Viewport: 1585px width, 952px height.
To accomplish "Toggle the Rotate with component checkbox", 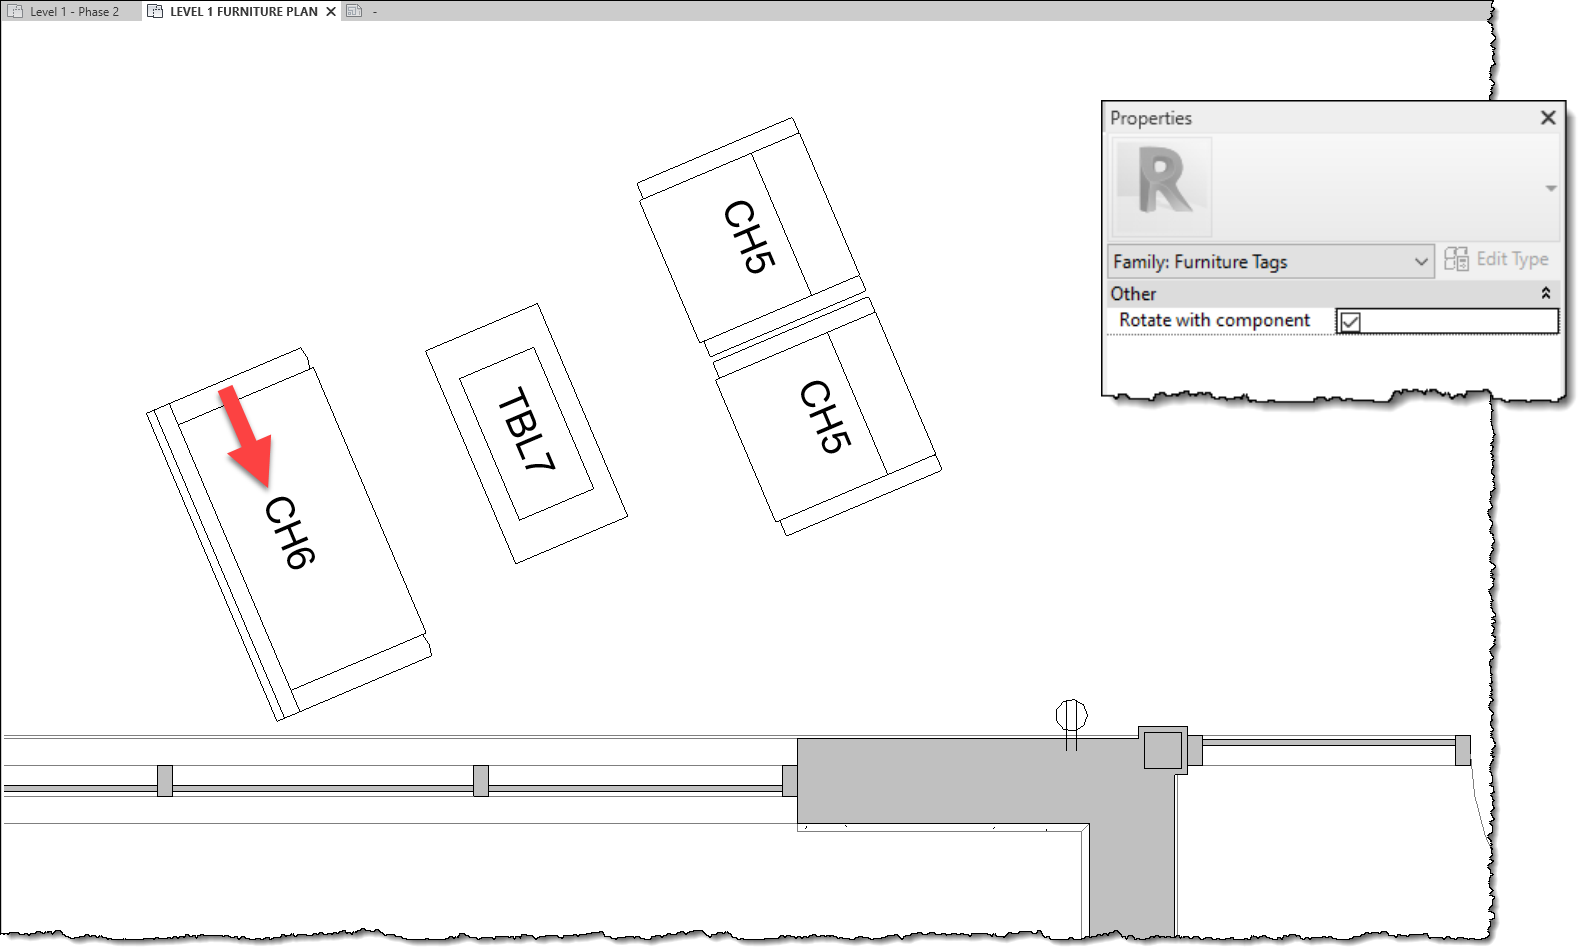I will [1350, 322].
